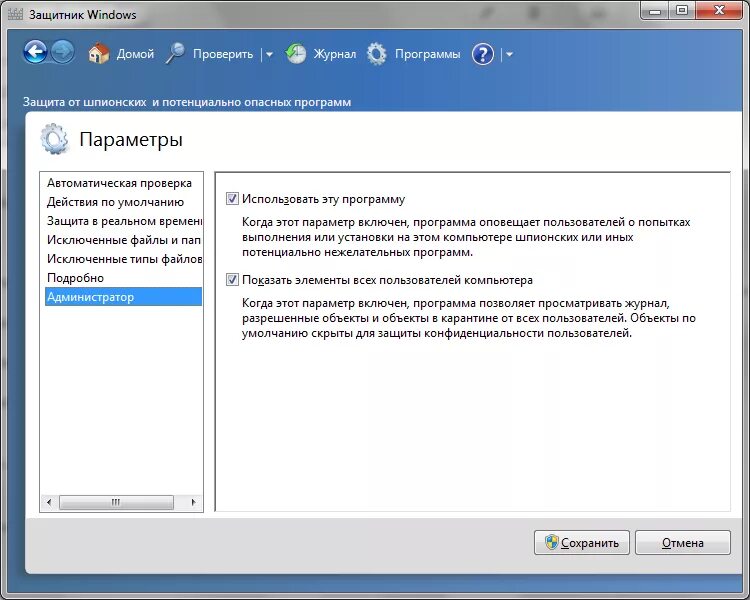Click the Сохранить button
This screenshot has width=750, height=600.
pos(582,543)
